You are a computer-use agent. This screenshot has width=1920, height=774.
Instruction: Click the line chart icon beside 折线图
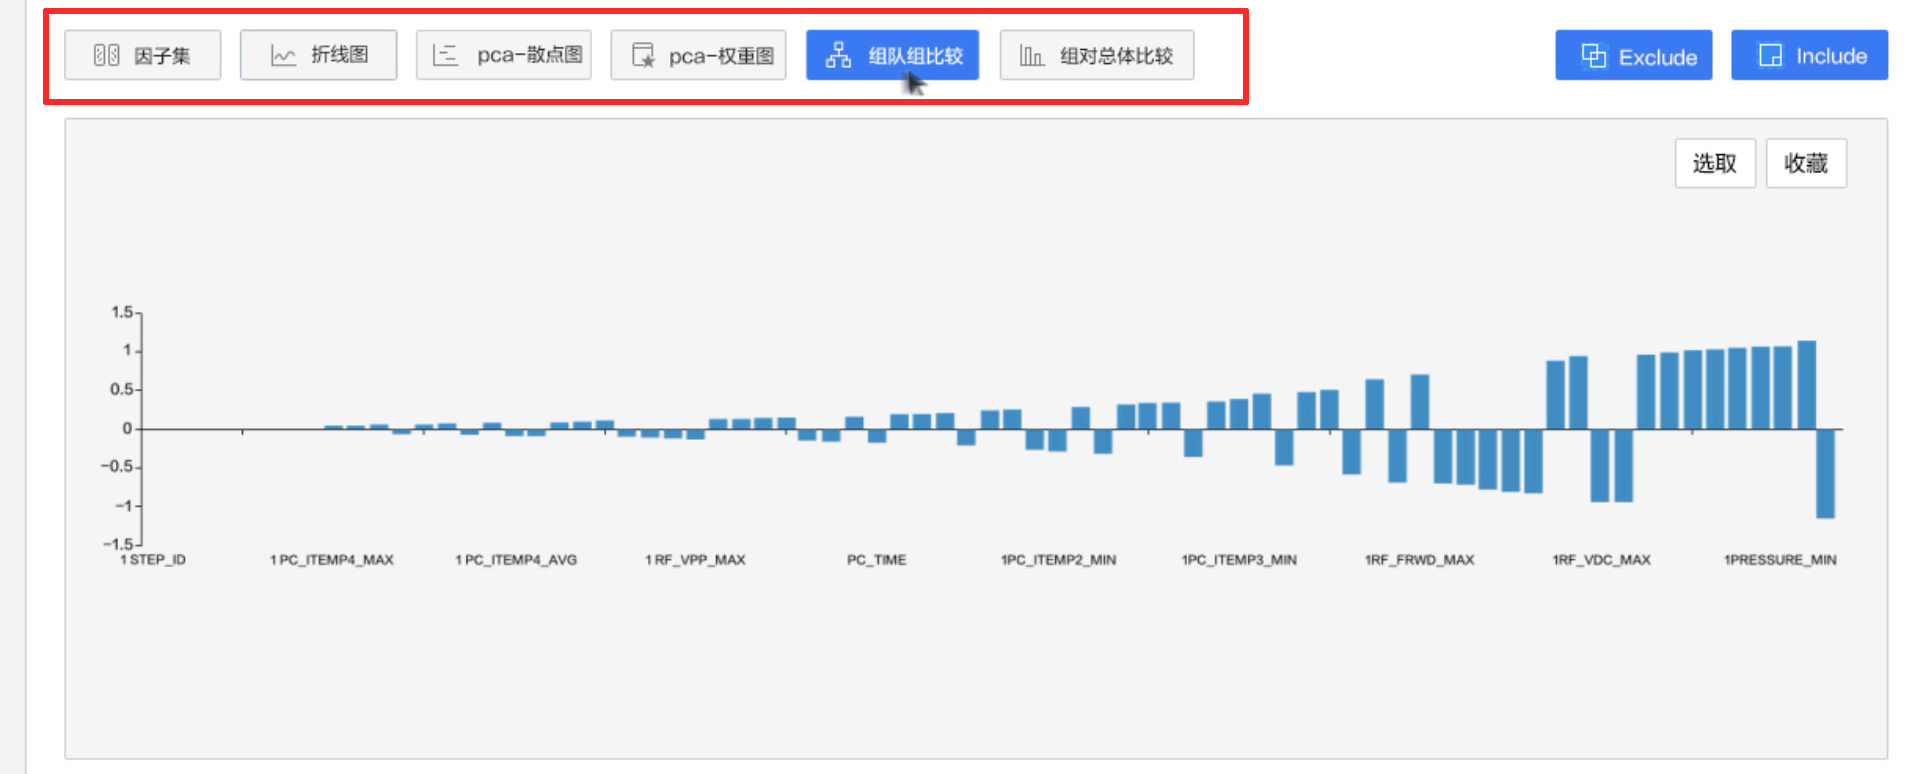(283, 55)
